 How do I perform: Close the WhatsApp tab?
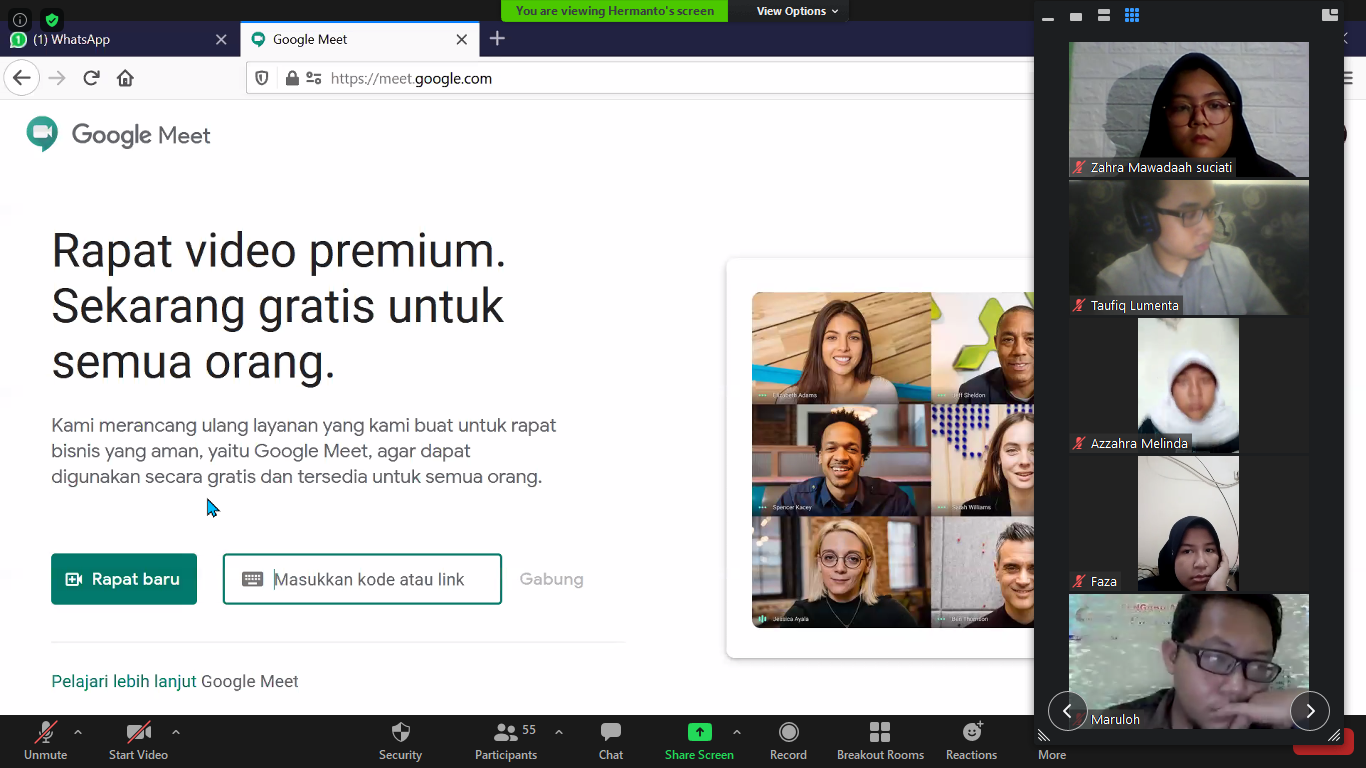pos(221,39)
